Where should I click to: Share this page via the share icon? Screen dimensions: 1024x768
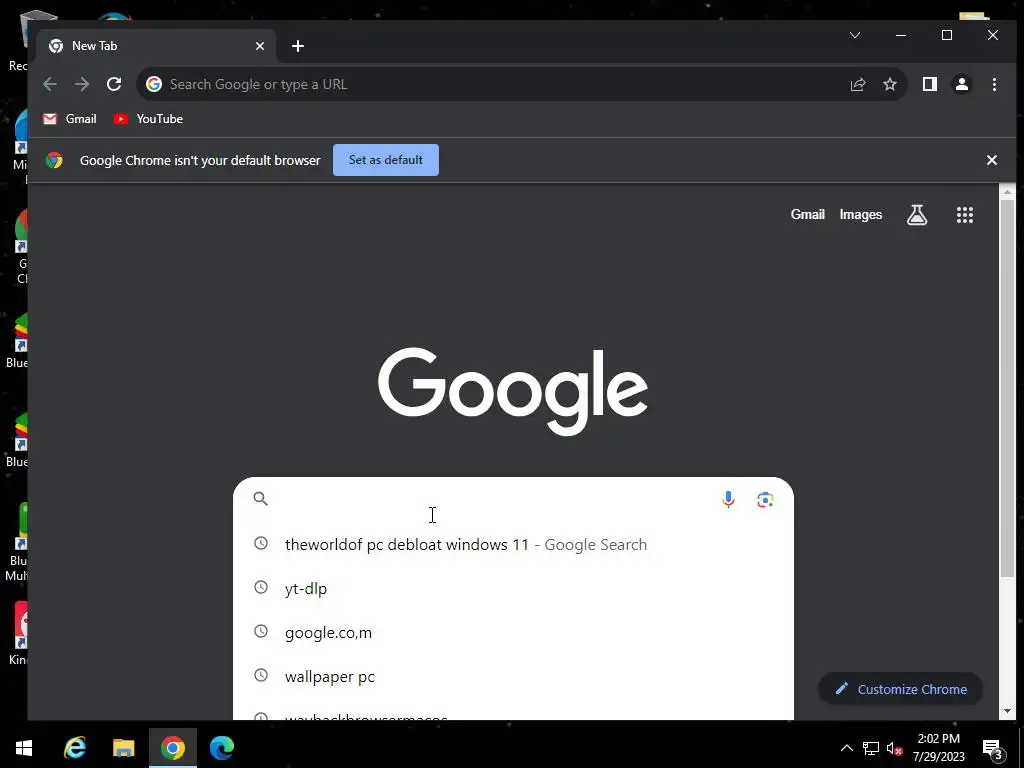[857, 84]
